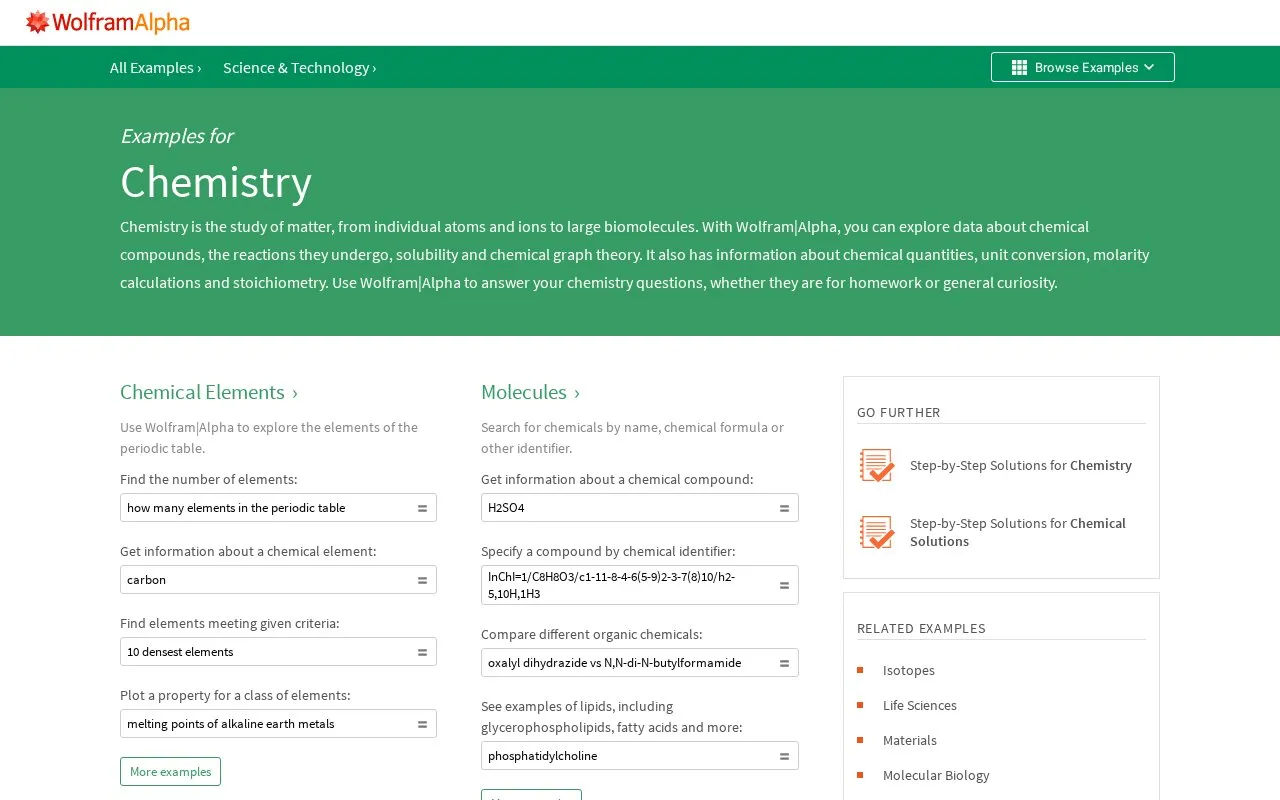Select the 'carbon' example query

click(x=278, y=580)
